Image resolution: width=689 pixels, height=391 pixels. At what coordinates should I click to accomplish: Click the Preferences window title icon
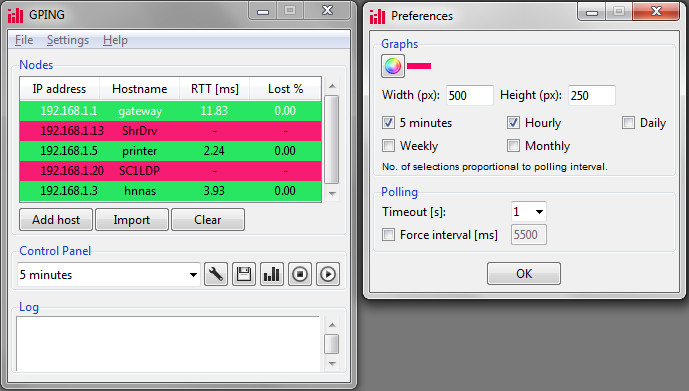tap(377, 16)
